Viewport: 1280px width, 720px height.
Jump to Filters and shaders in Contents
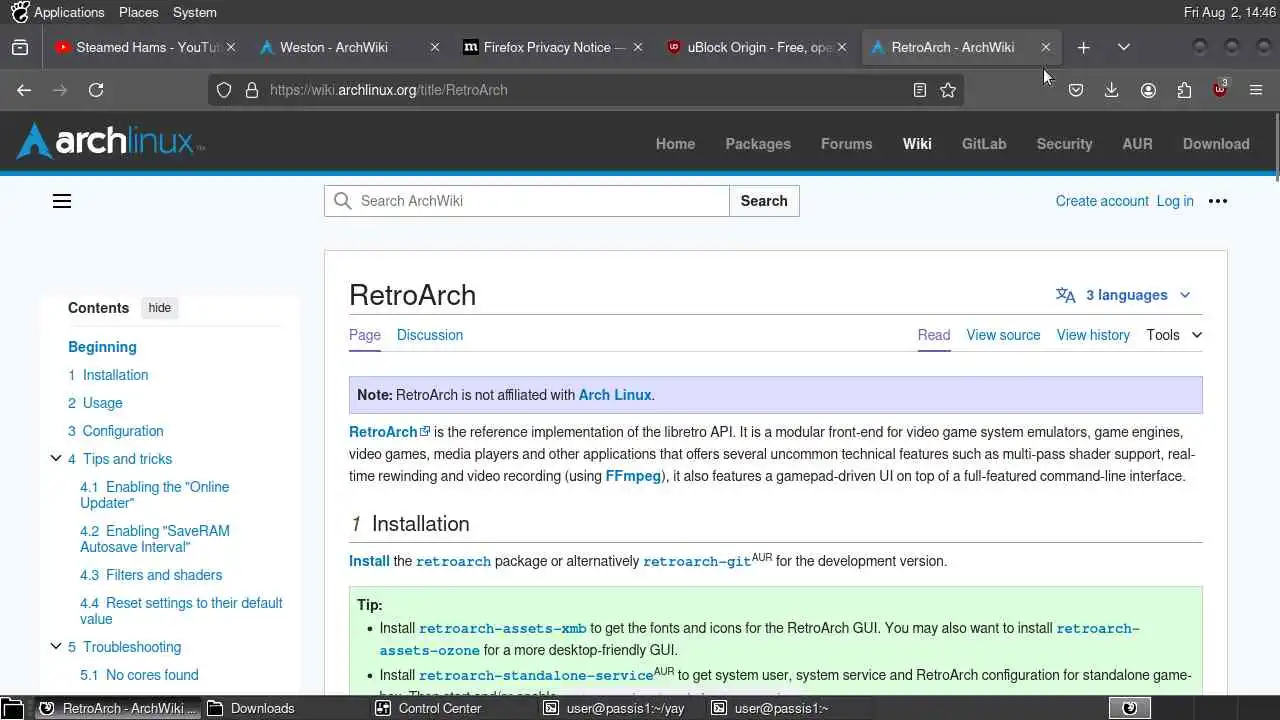151,575
